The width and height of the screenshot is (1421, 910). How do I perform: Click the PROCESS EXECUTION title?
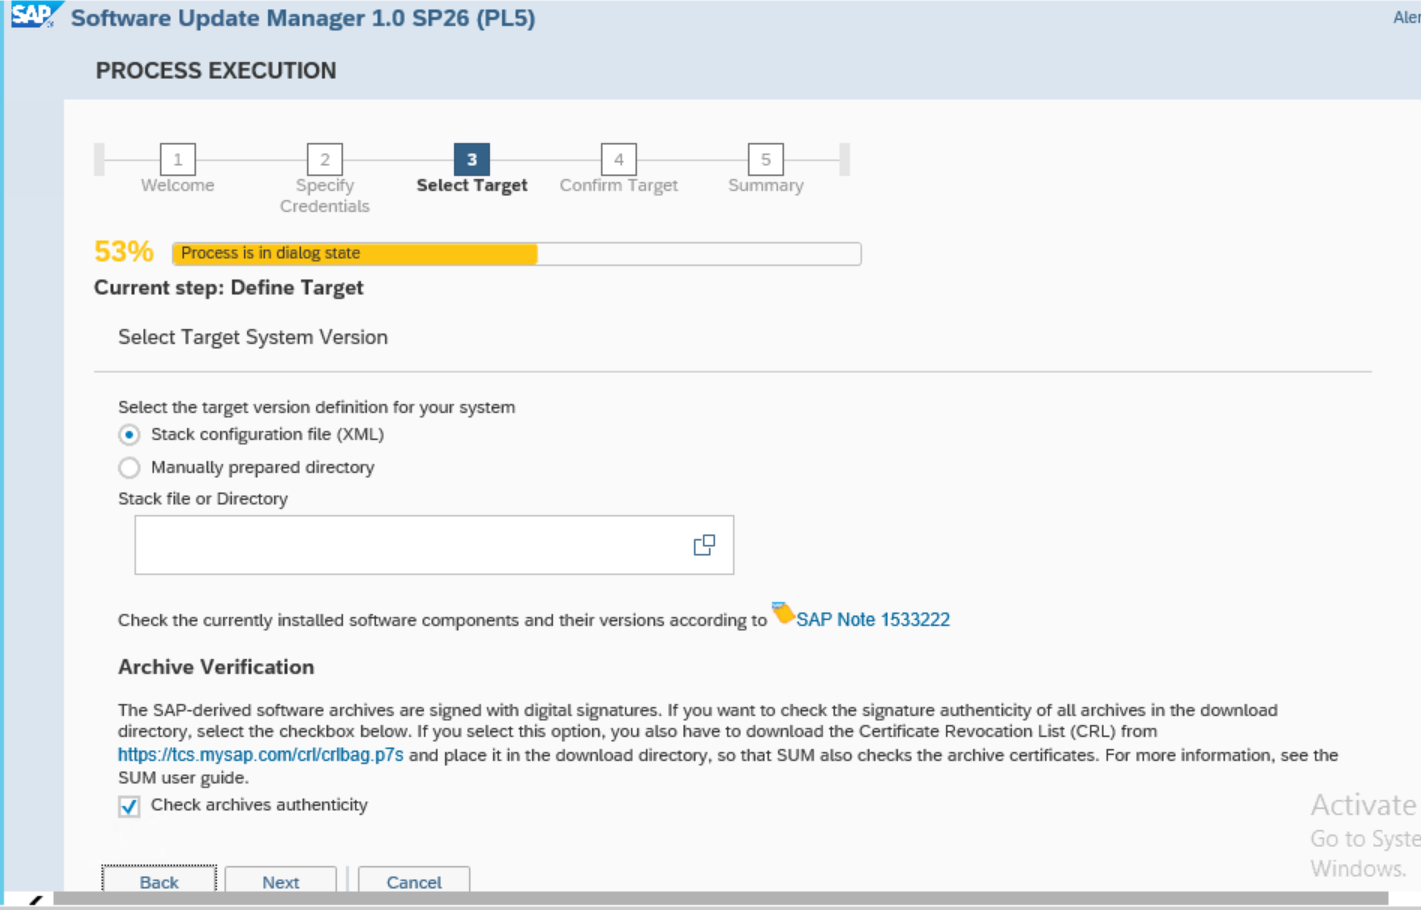(216, 71)
